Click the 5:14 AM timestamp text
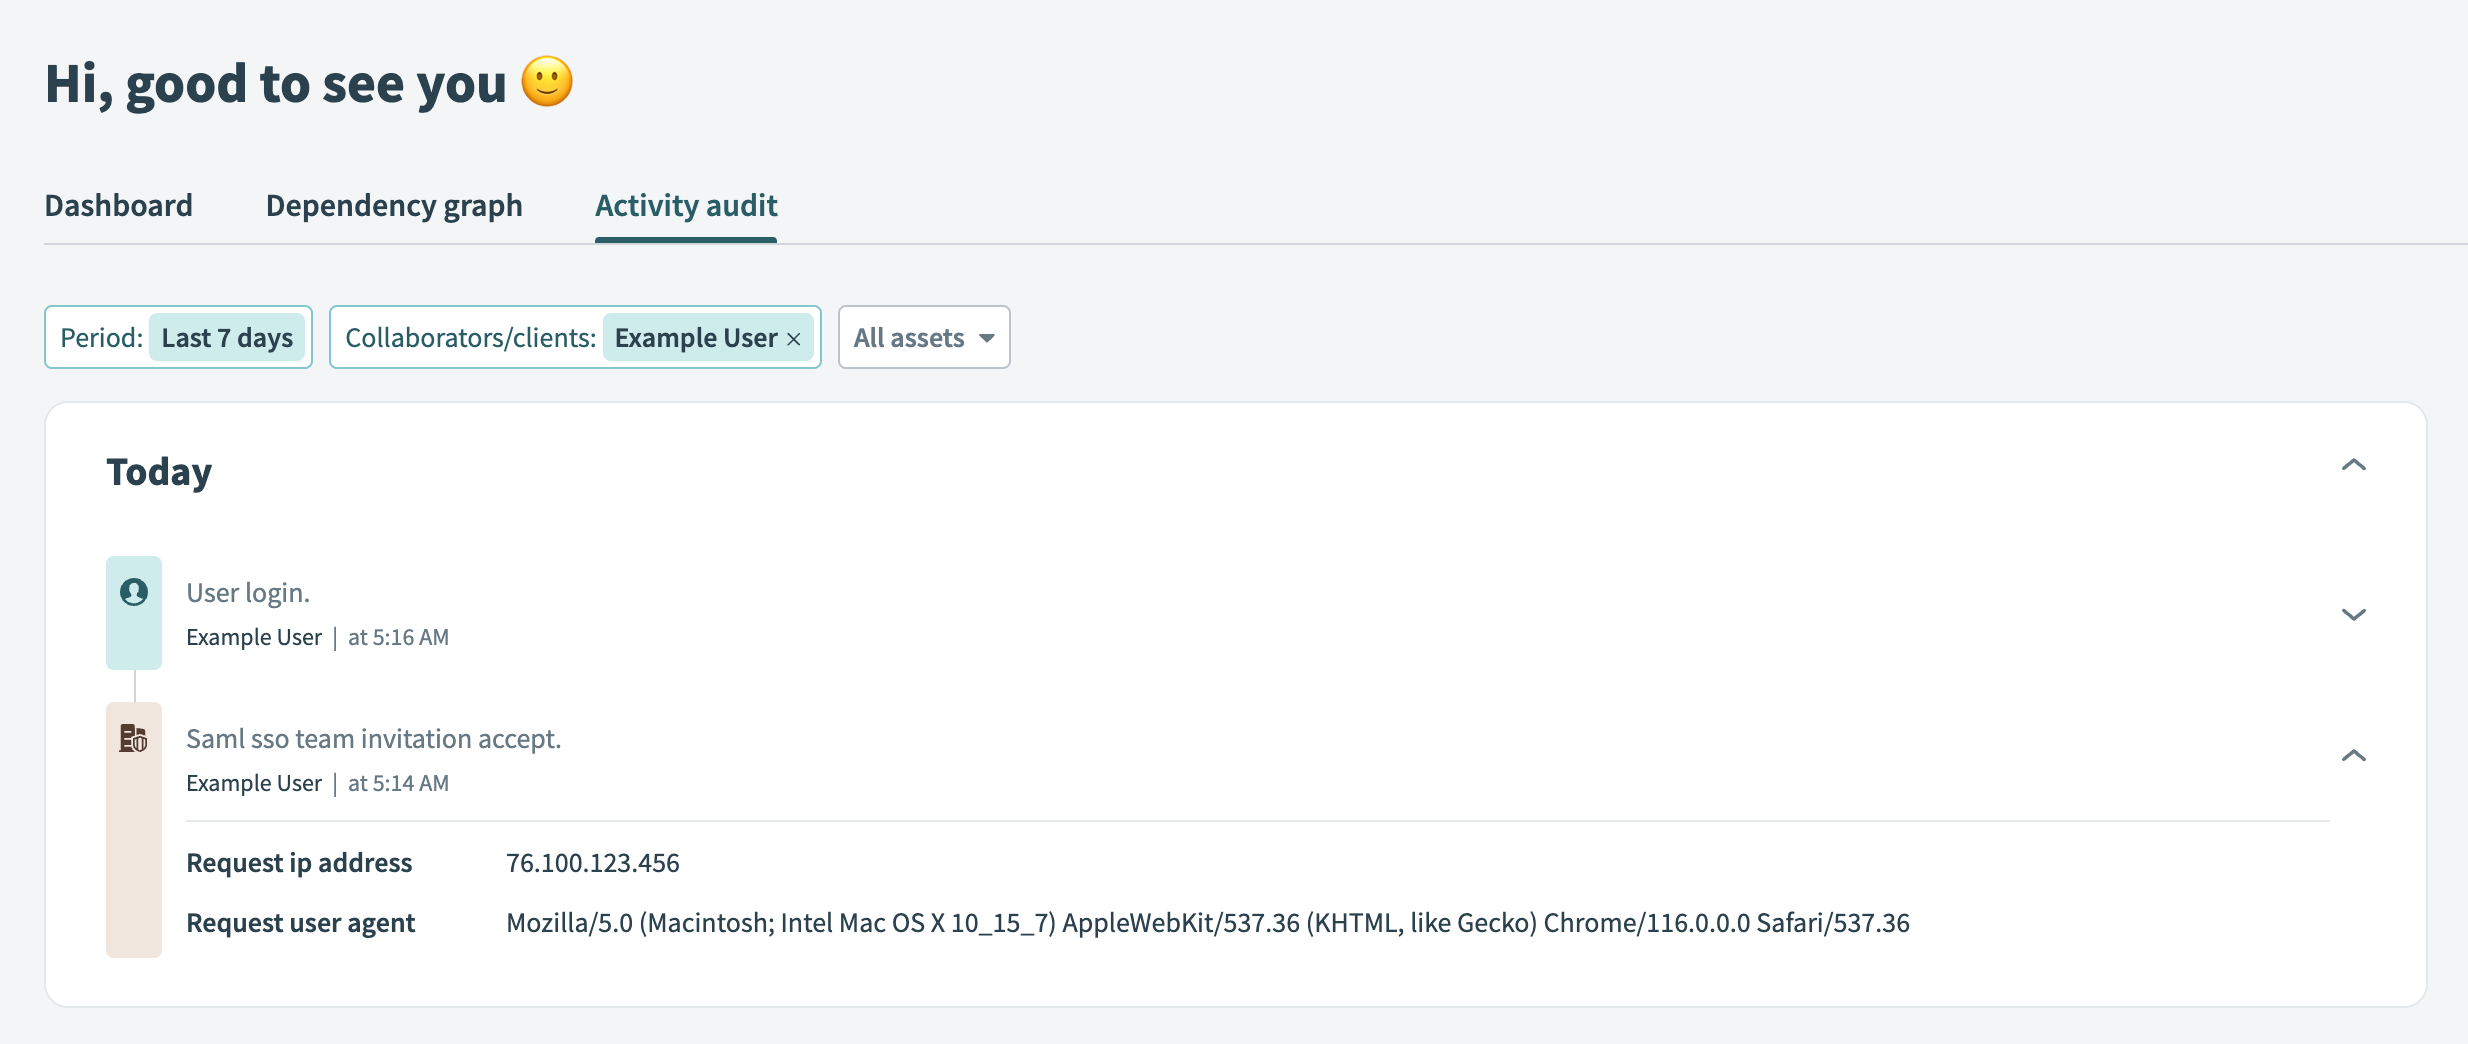 pyautogui.click(x=398, y=783)
